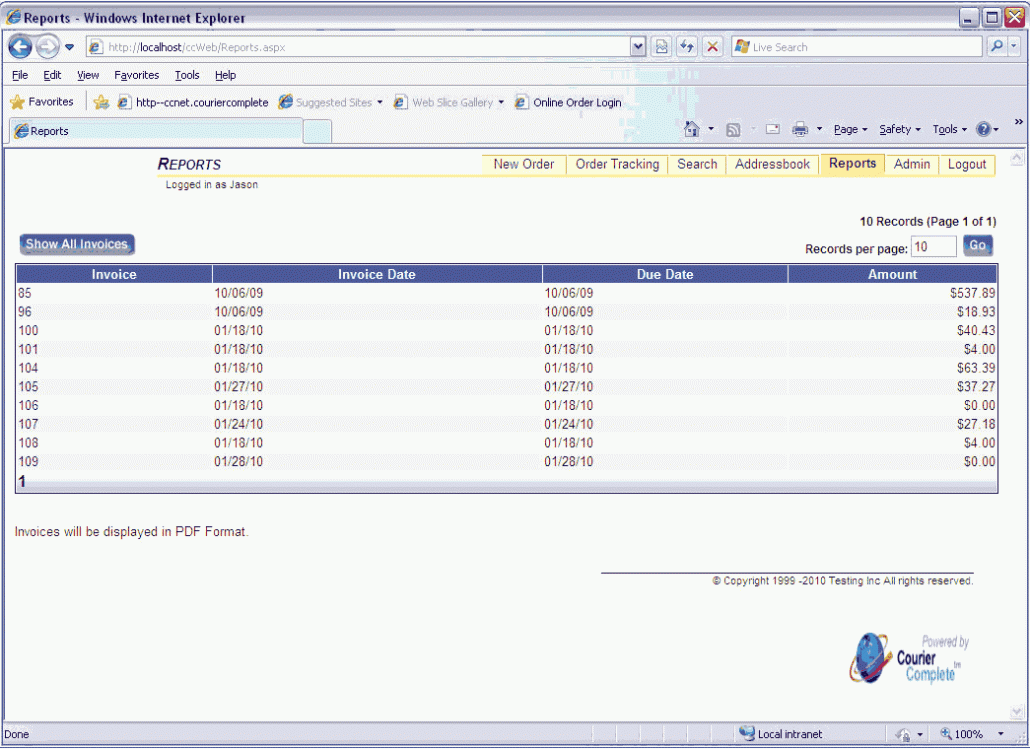
Task: Go to the New Order tab
Action: pos(523,164)
